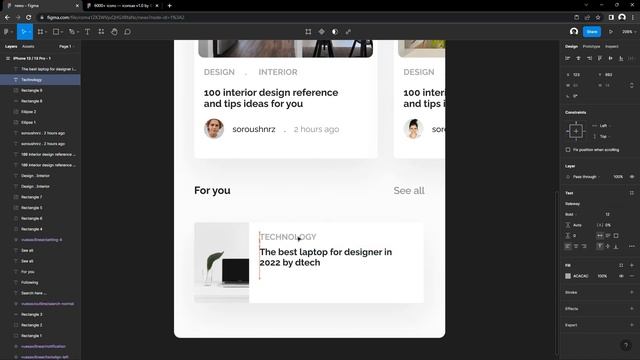Toggle Auto height text resizing
This screenshot has height=360, width=640.
click(608, 236)
